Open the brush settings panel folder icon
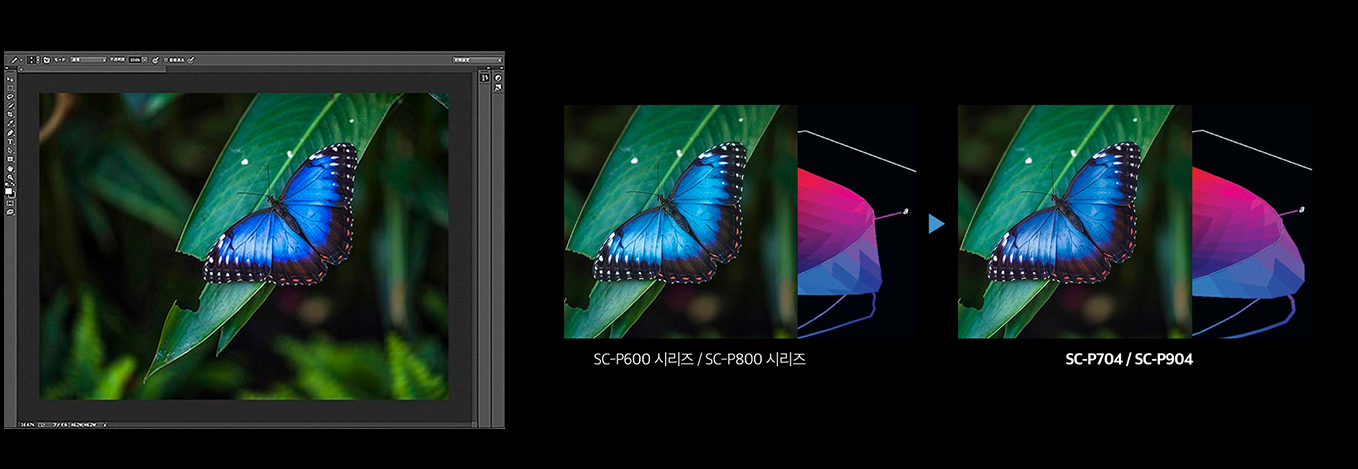Image resolution: width=1358 pixels, height=469 pixels. (47, 60)
